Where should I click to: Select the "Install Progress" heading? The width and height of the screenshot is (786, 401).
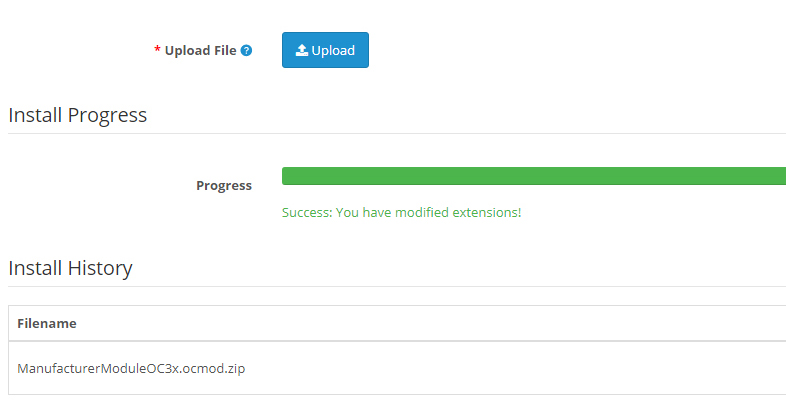[78, 115]
